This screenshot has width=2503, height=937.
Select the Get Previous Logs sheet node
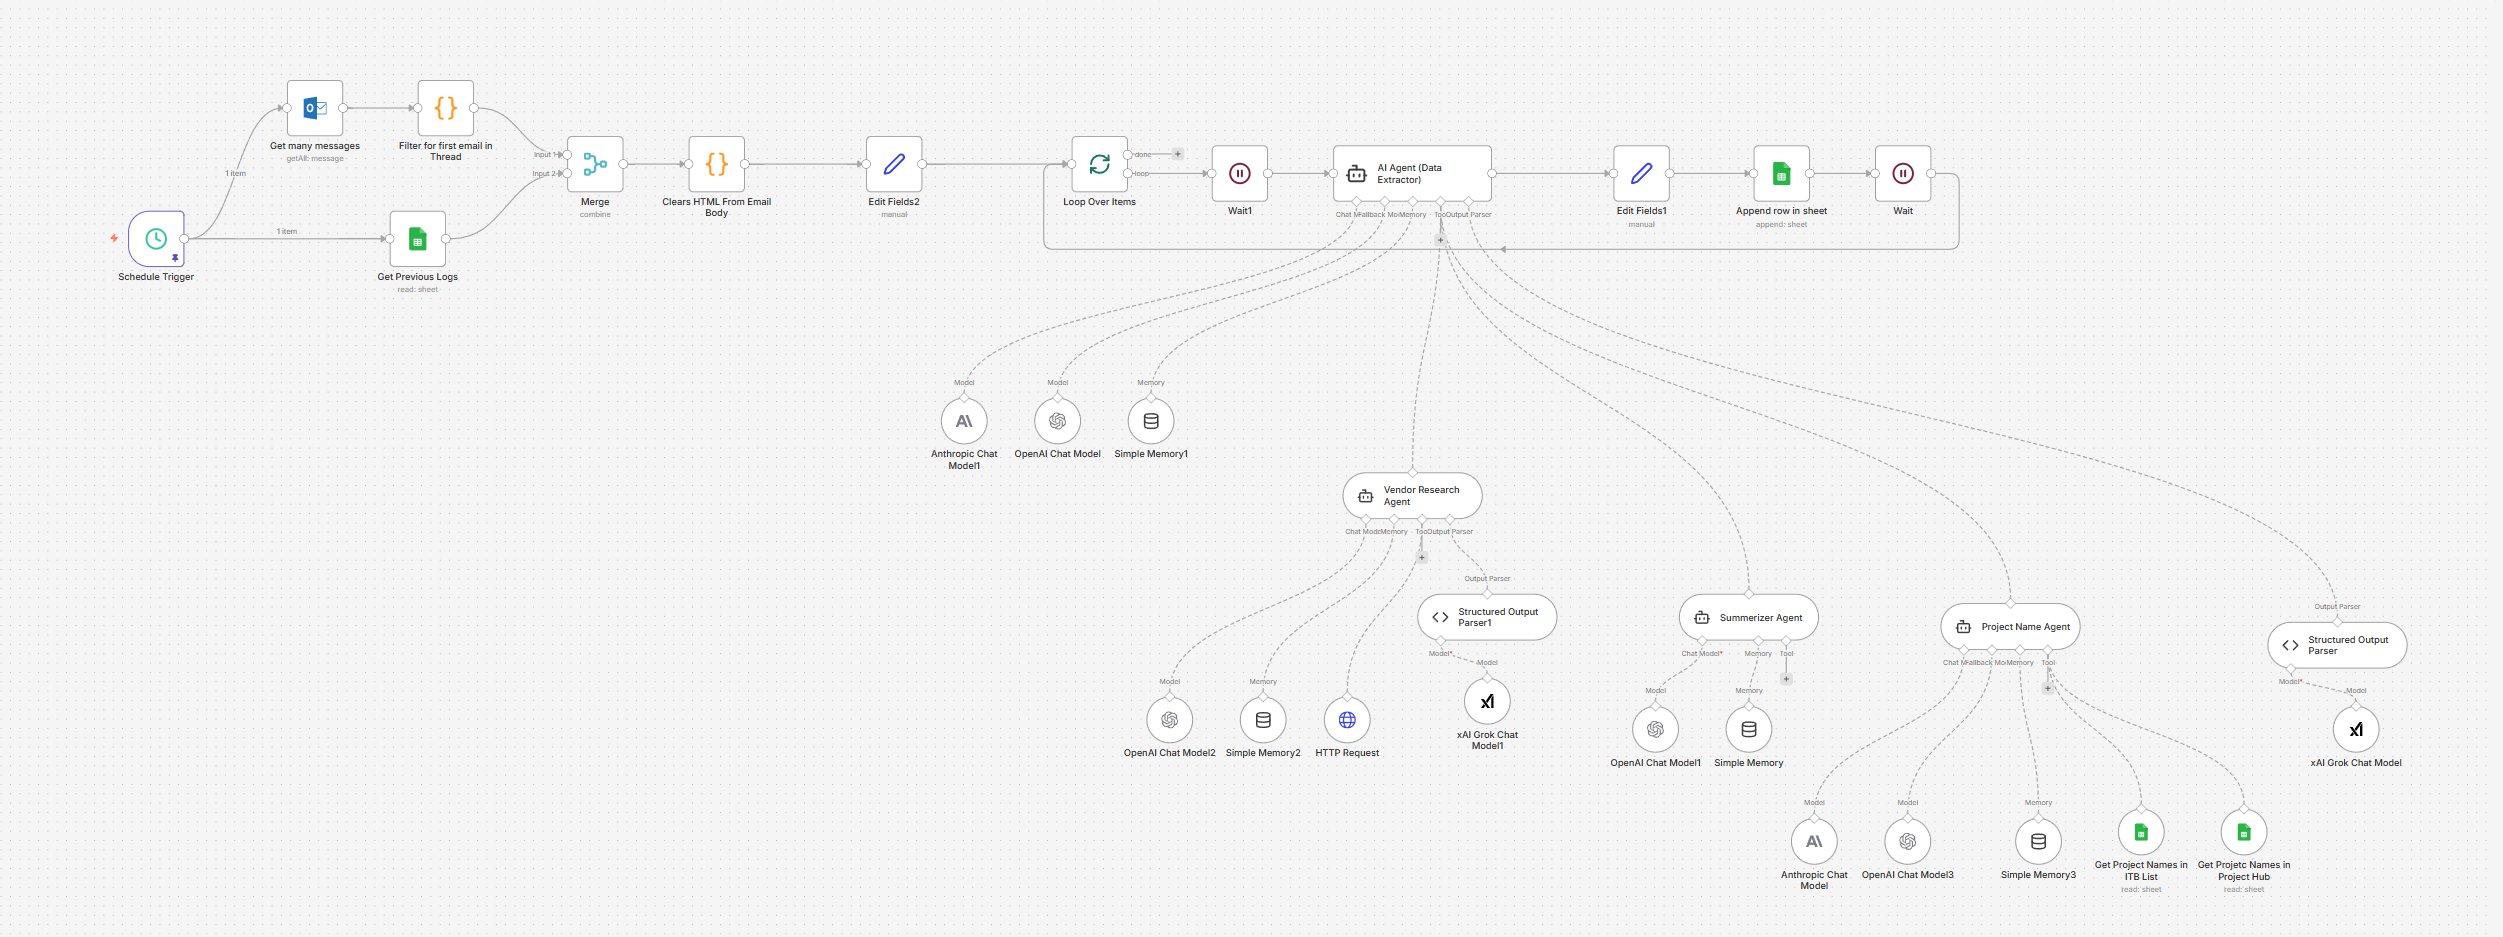tap(417, 238)
